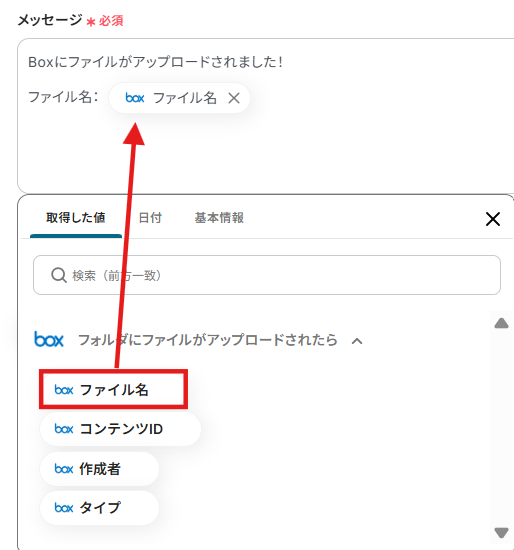This screenshot has height=550, width=514.
Task: Remove the ファイル名 chip with its X icon
Action: click(x=234, y=98)
